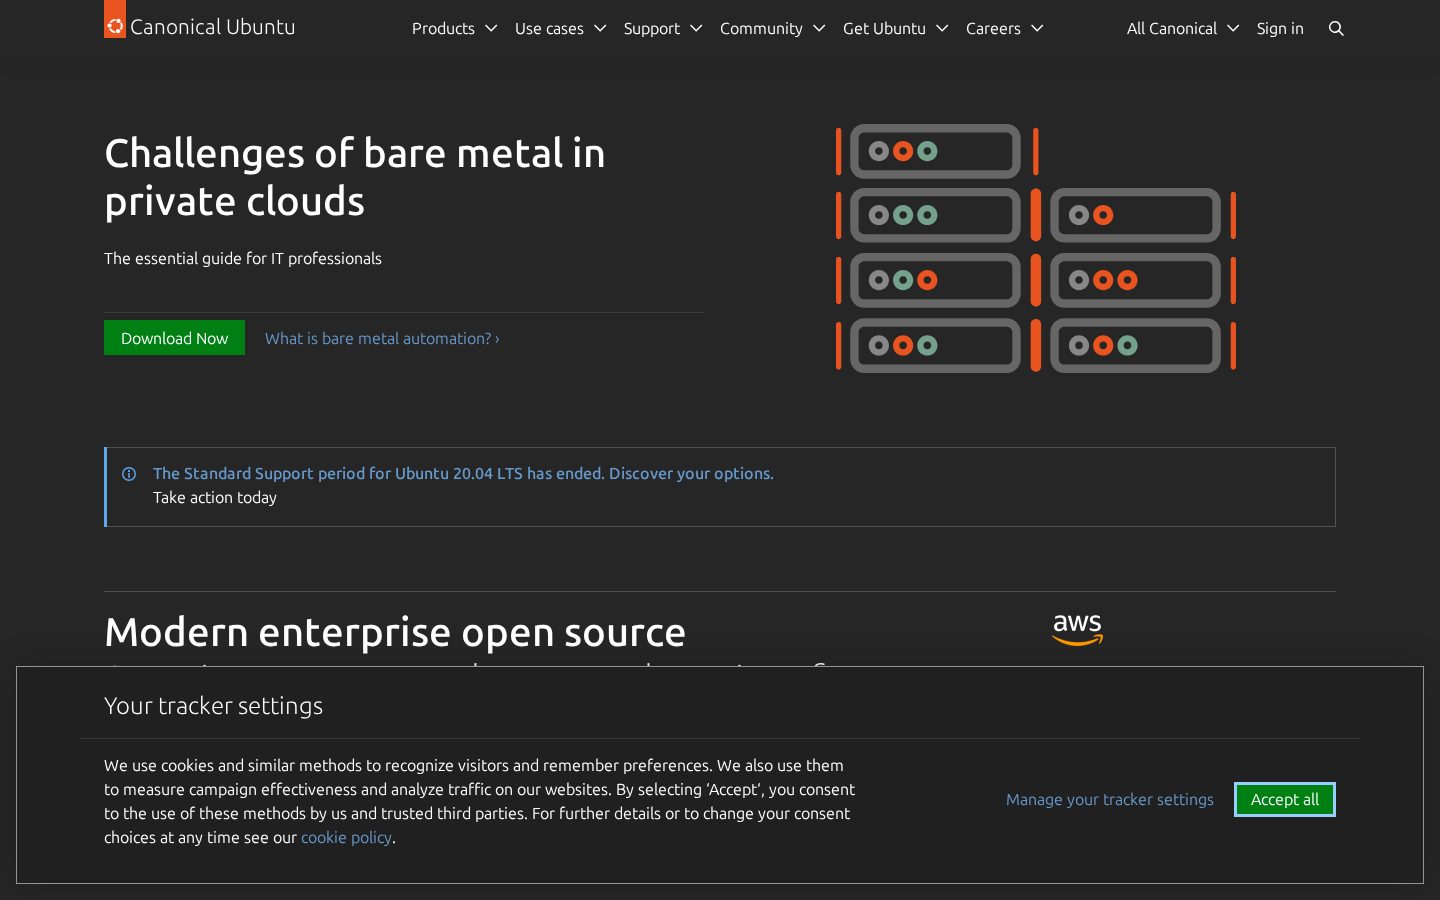Click the 'Challenges of bare metal' heading
Image resolution: width=1440 pixels, height=900 pixels.
point(355,177)
